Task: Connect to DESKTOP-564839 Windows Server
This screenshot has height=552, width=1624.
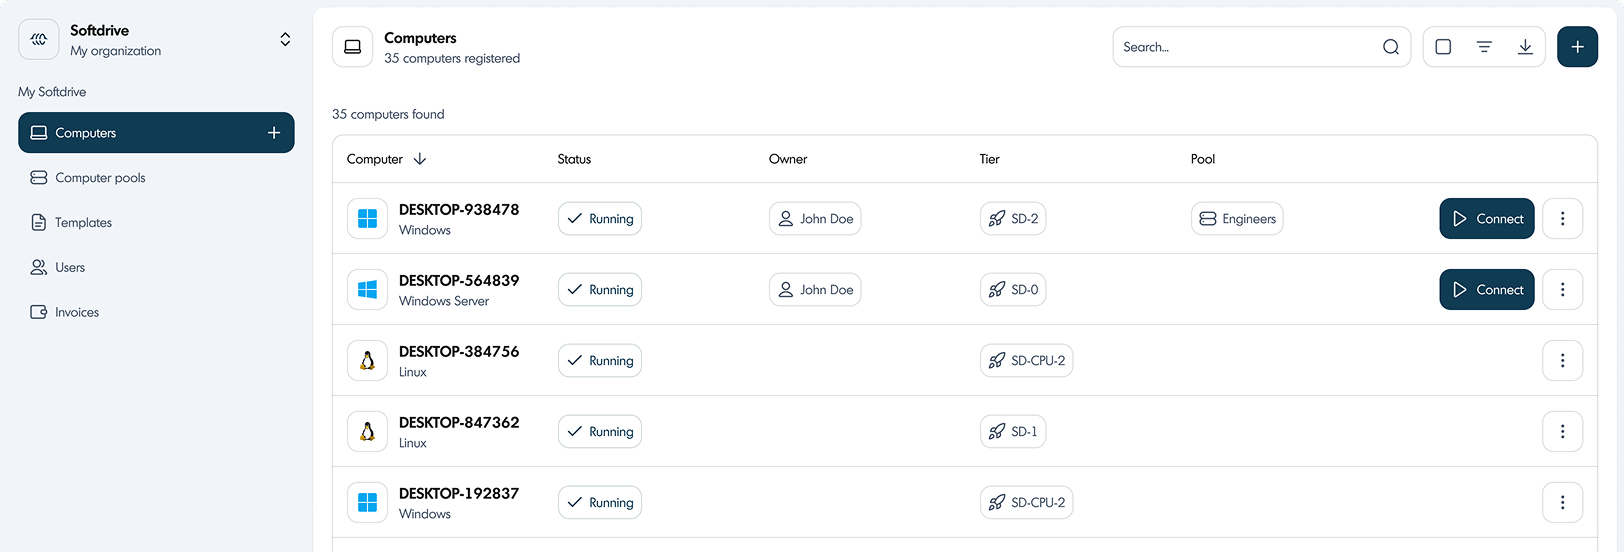Action: tap(1486, 290)
